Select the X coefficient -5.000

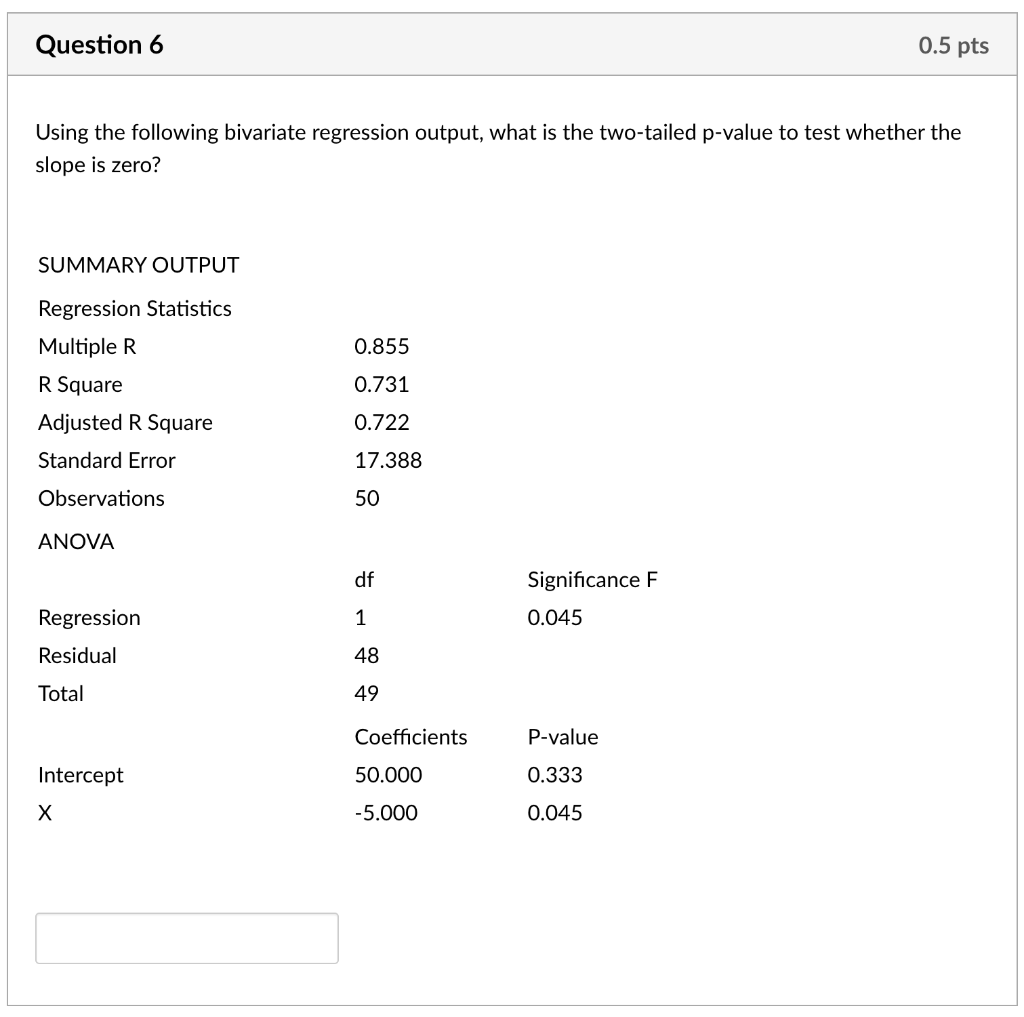pyautogui.click(x=385, y=813)
